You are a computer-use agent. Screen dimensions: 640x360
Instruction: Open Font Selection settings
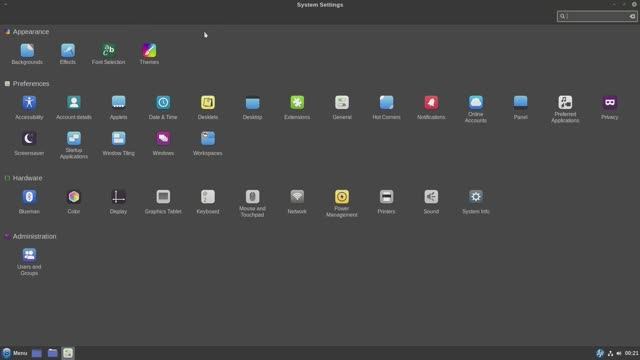click(x=109, y=54)
